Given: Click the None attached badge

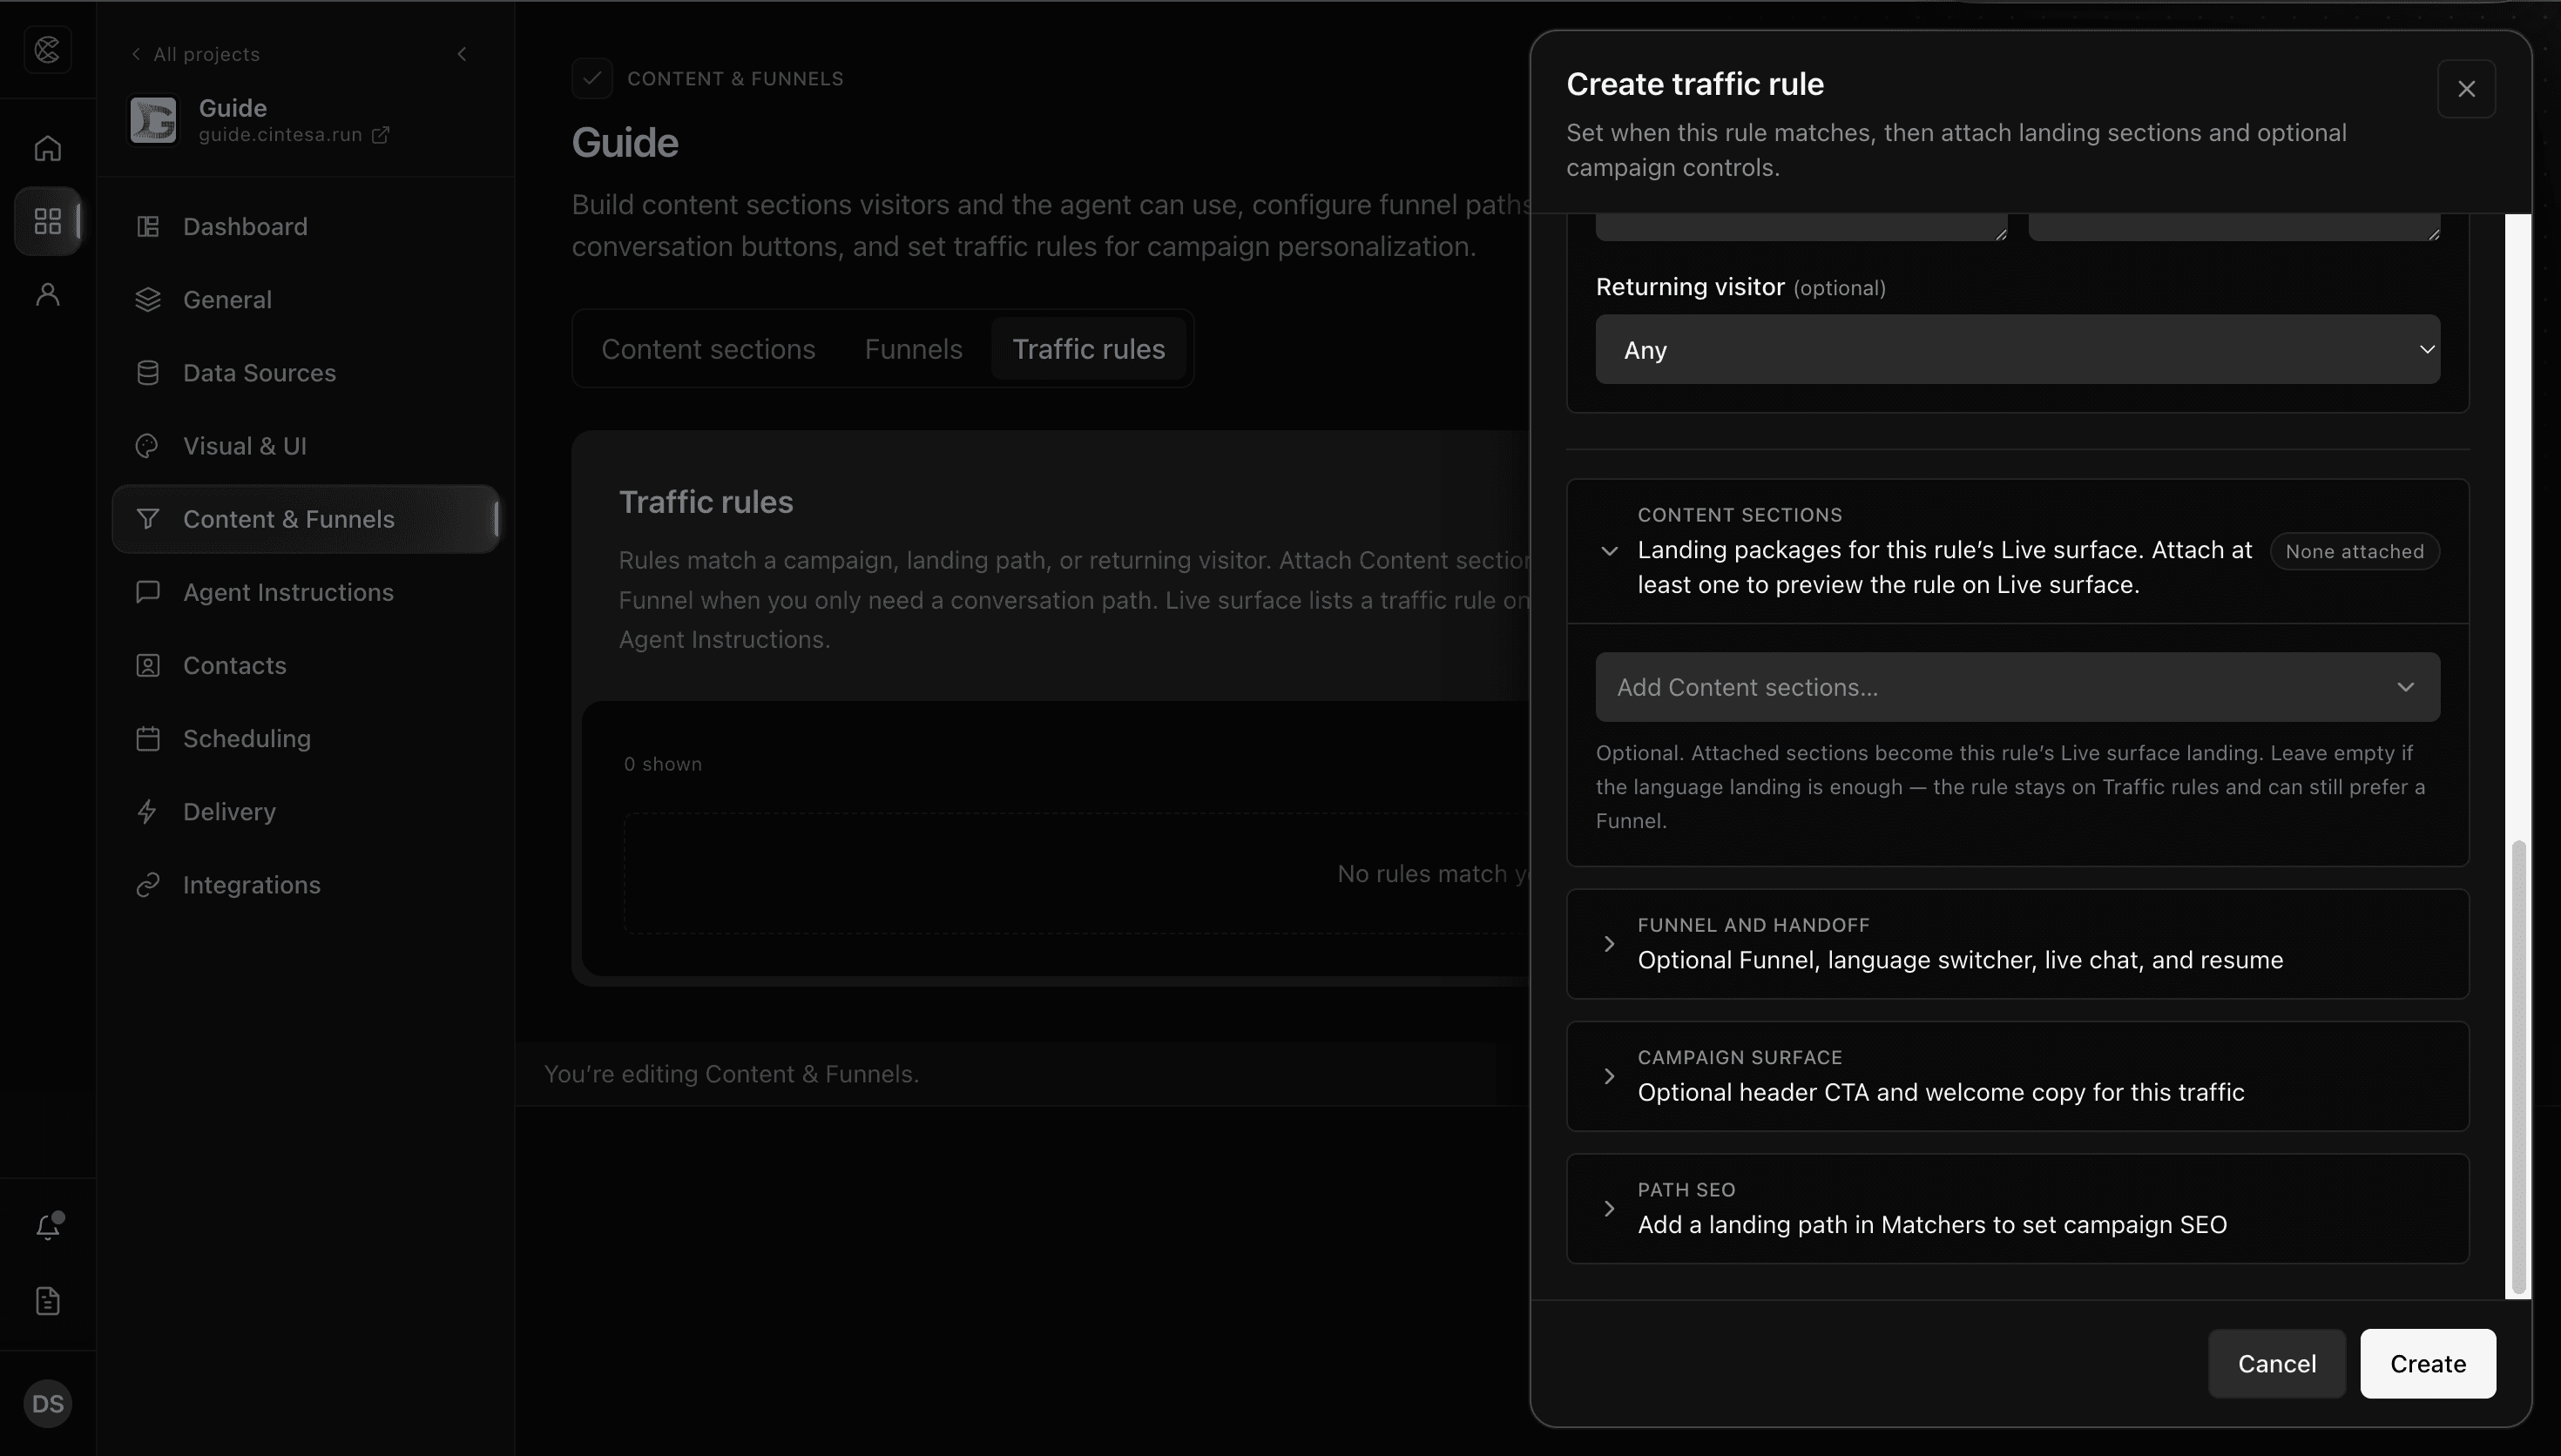Looking at the screenshot, I should click(x=2354, y=551).
